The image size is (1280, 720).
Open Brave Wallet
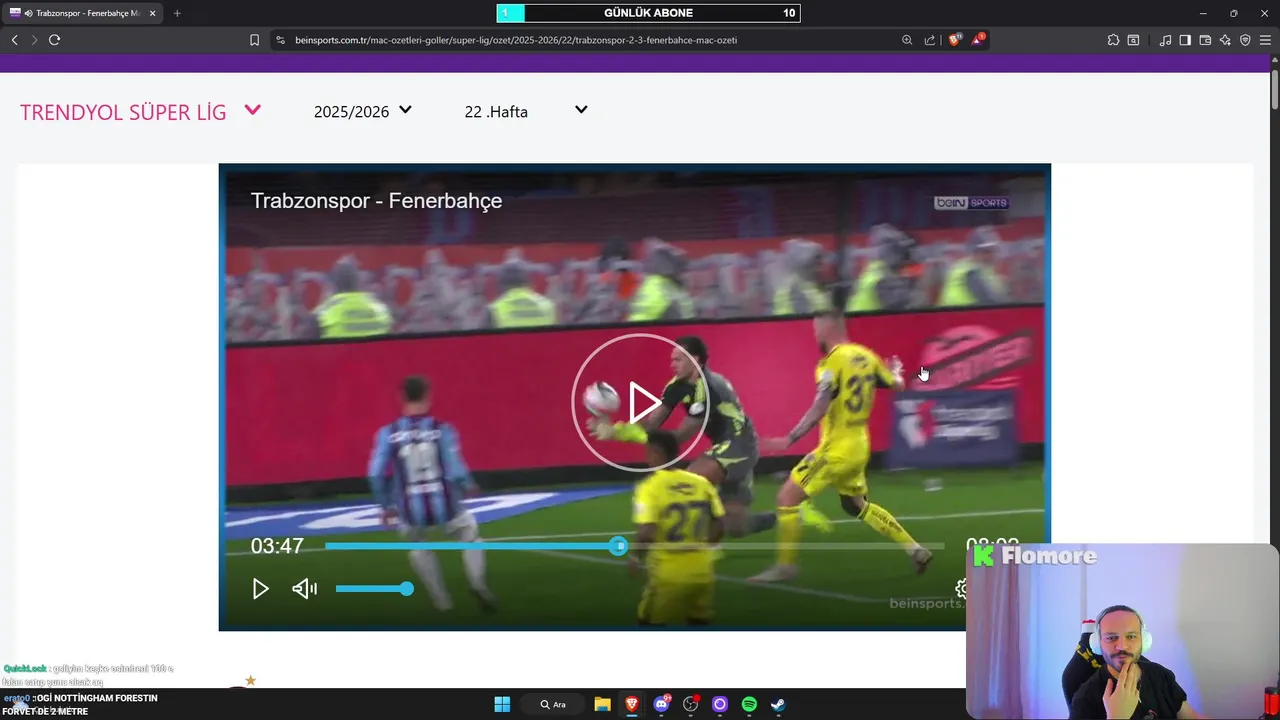1205,40
